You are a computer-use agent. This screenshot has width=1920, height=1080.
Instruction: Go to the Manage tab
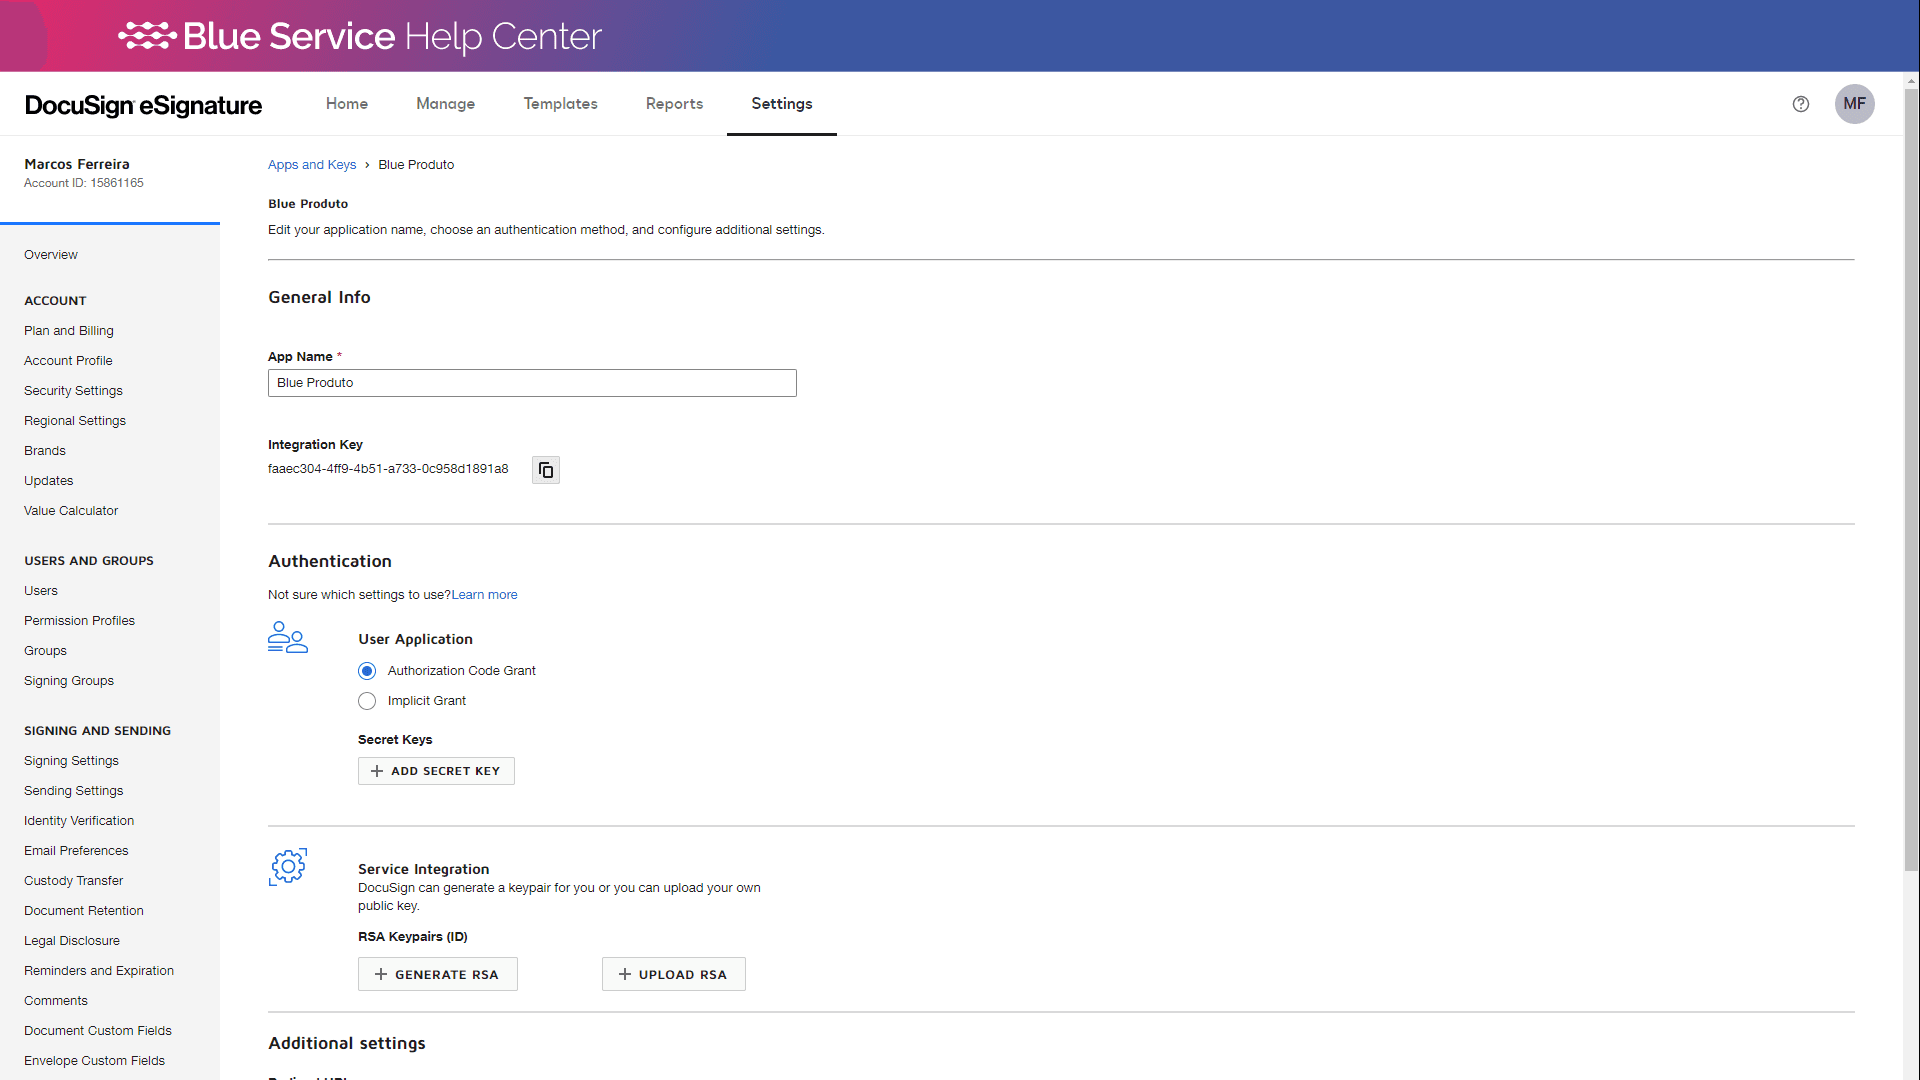point(445,104)
